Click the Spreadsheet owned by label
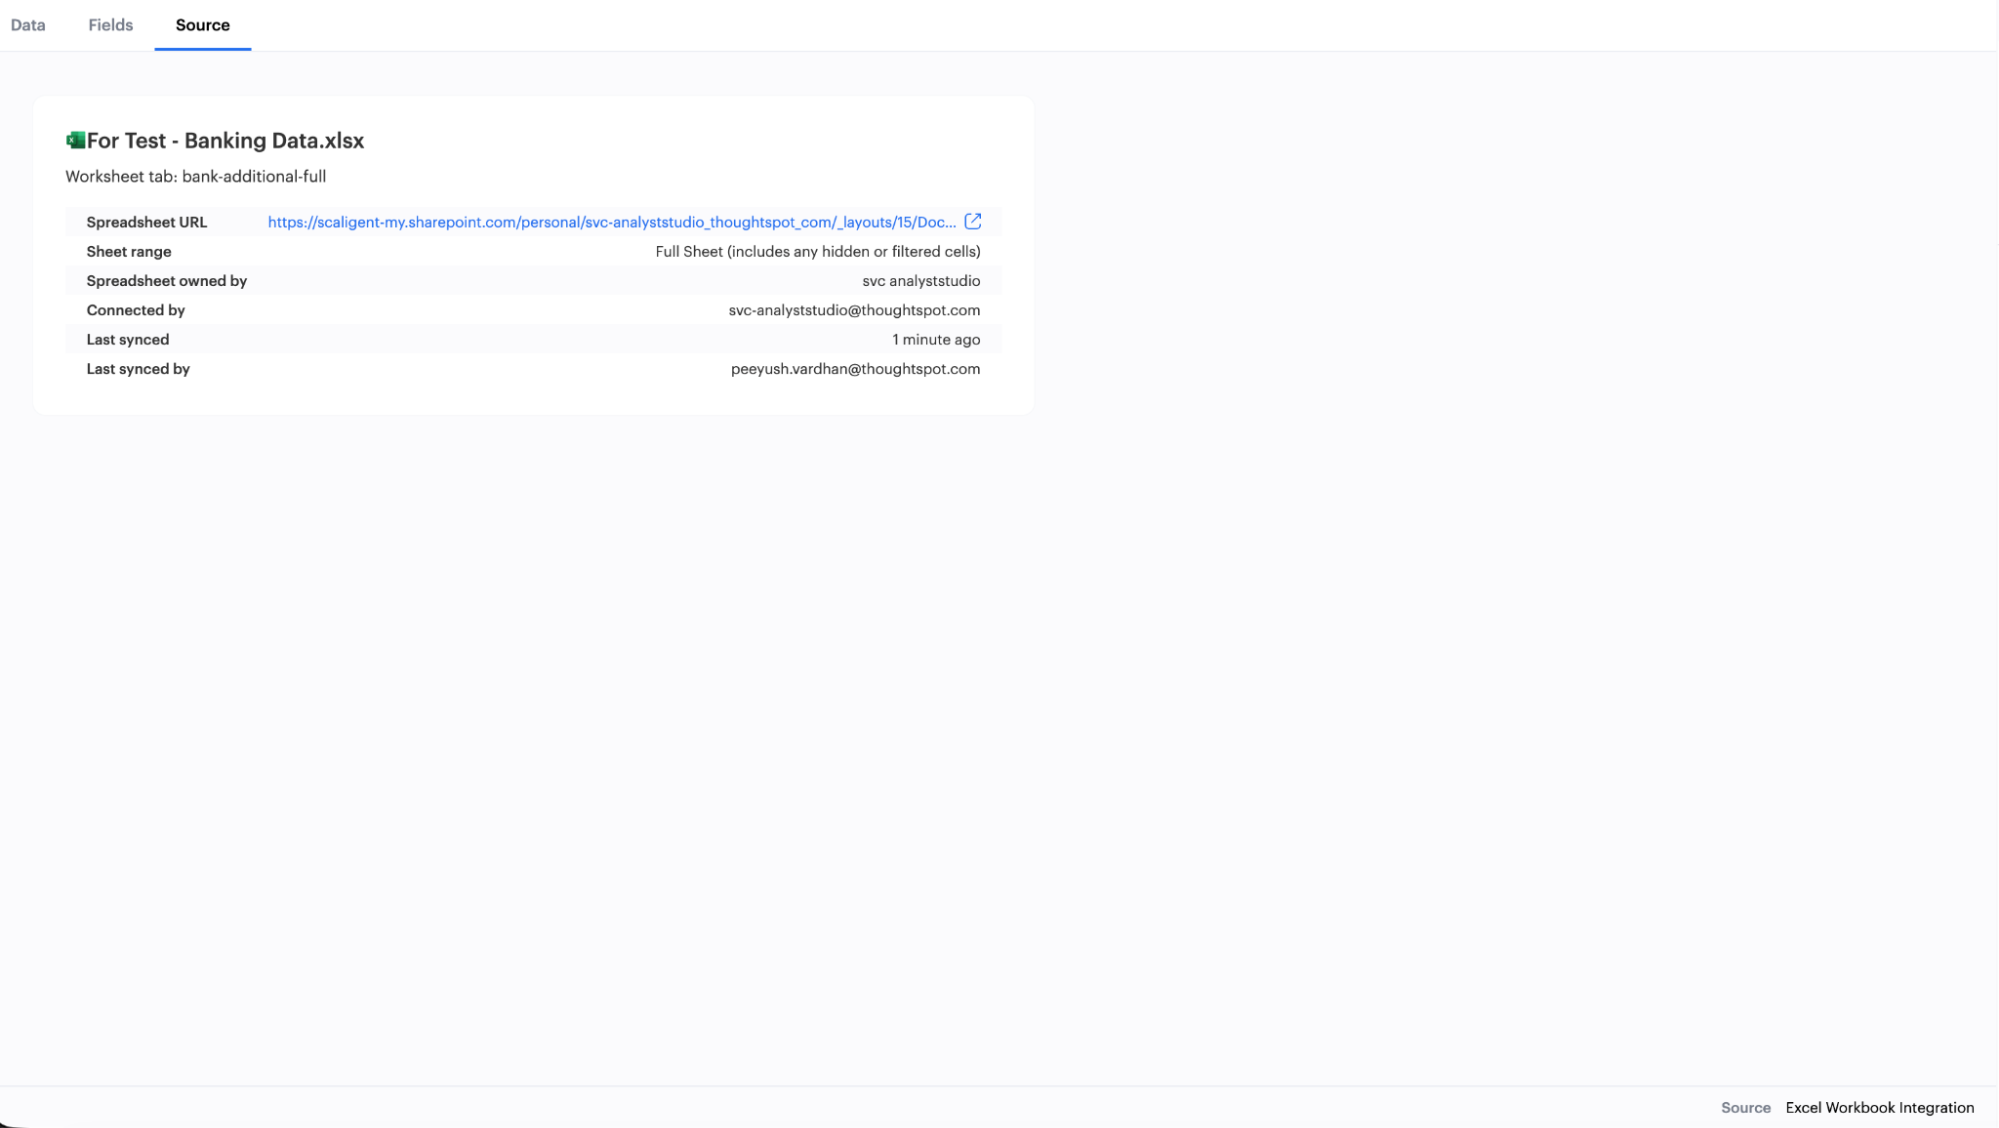 [x=166, y=281]
